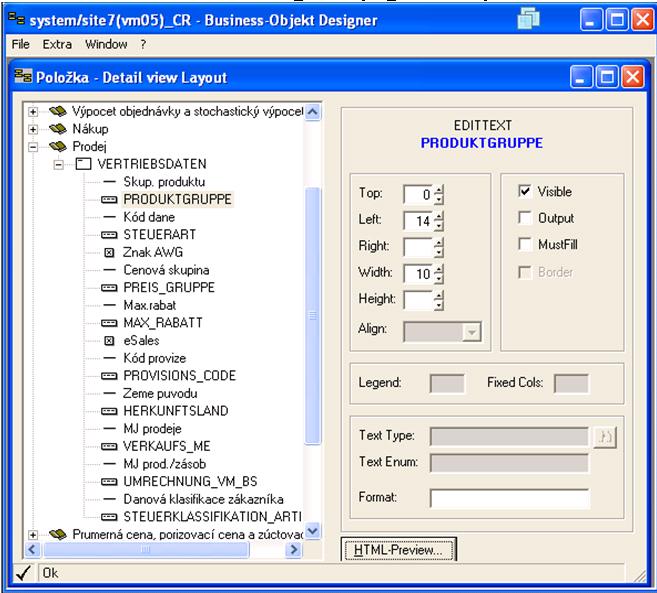Select the MJ prodeje tree item
This screenshot has height=593, width=657.
pyautogui.click(x=153, y=429)
